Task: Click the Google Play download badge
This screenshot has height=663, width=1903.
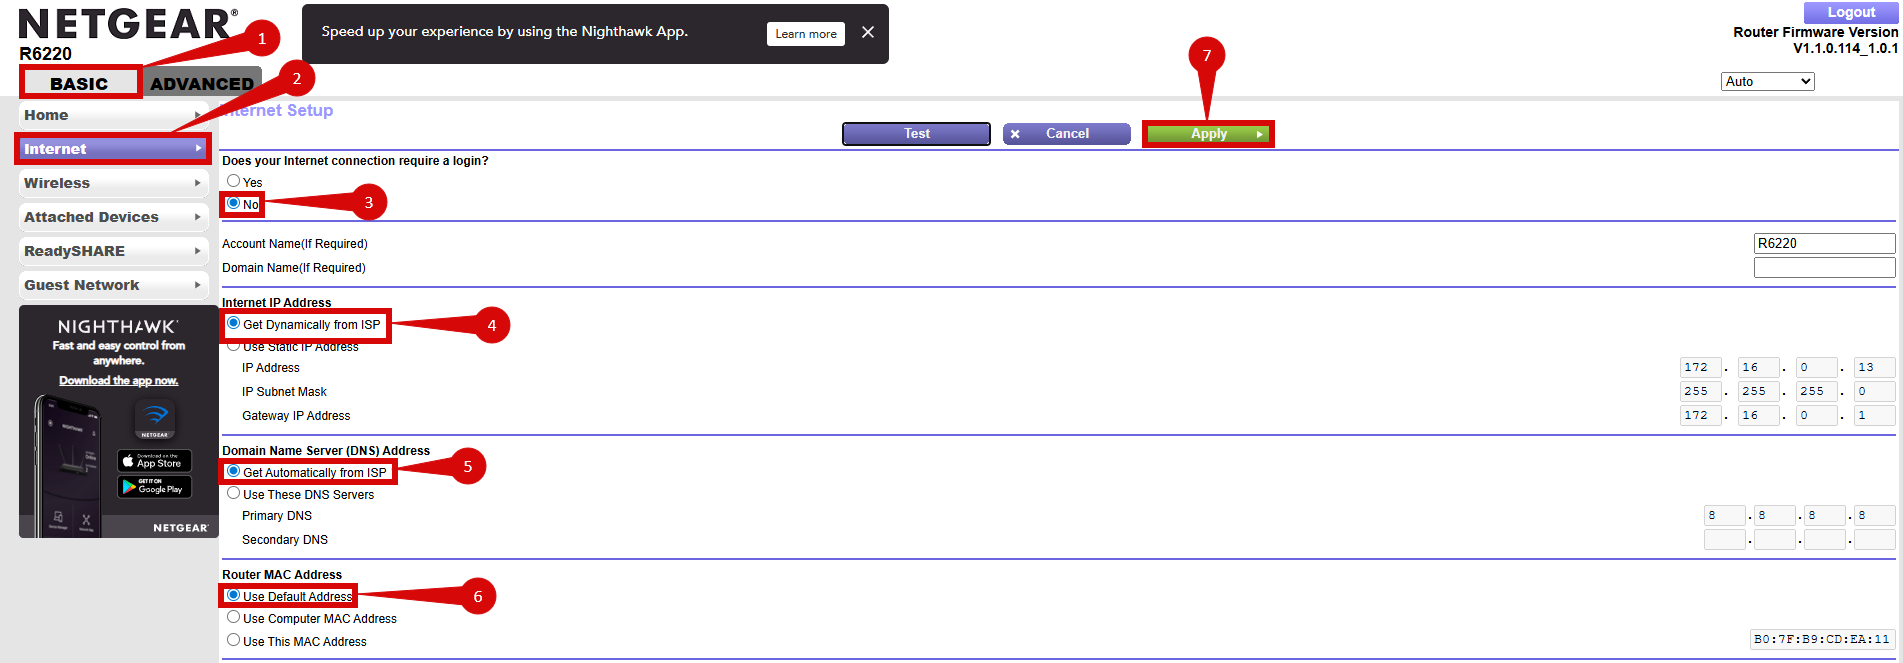Action: [154, 487]
